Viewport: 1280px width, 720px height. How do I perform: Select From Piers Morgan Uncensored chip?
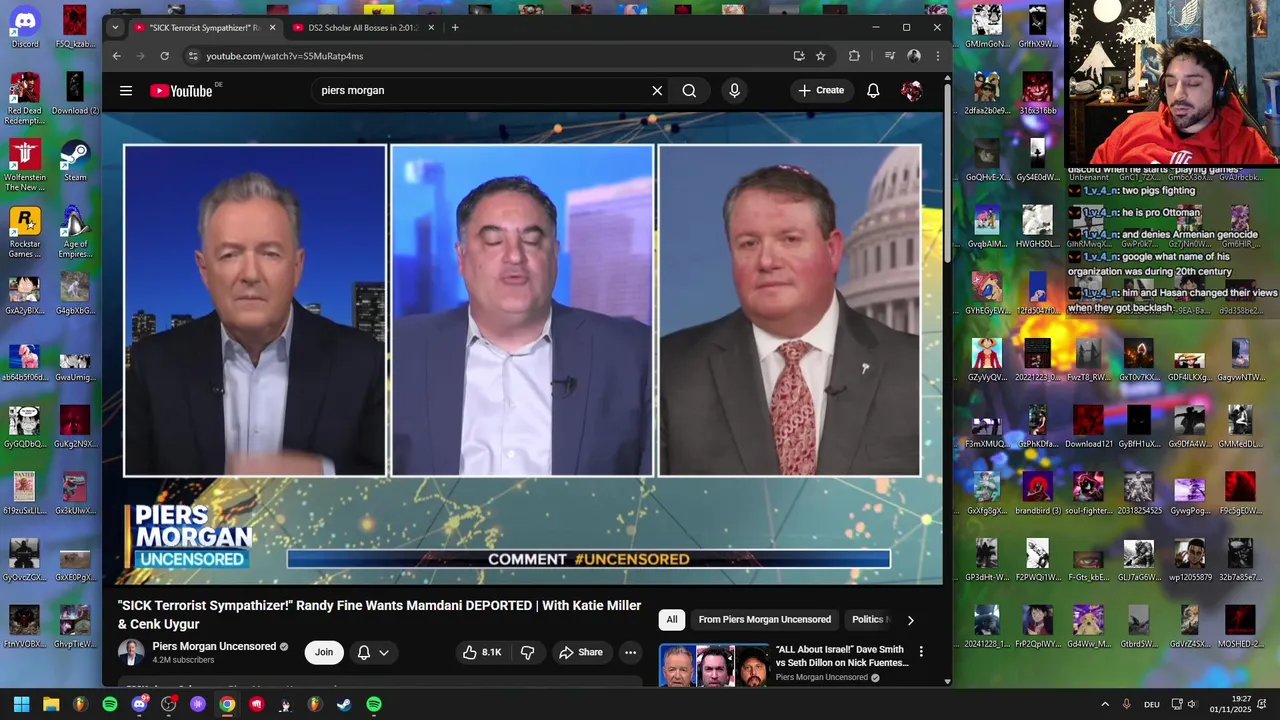click(x=765, y=620)
